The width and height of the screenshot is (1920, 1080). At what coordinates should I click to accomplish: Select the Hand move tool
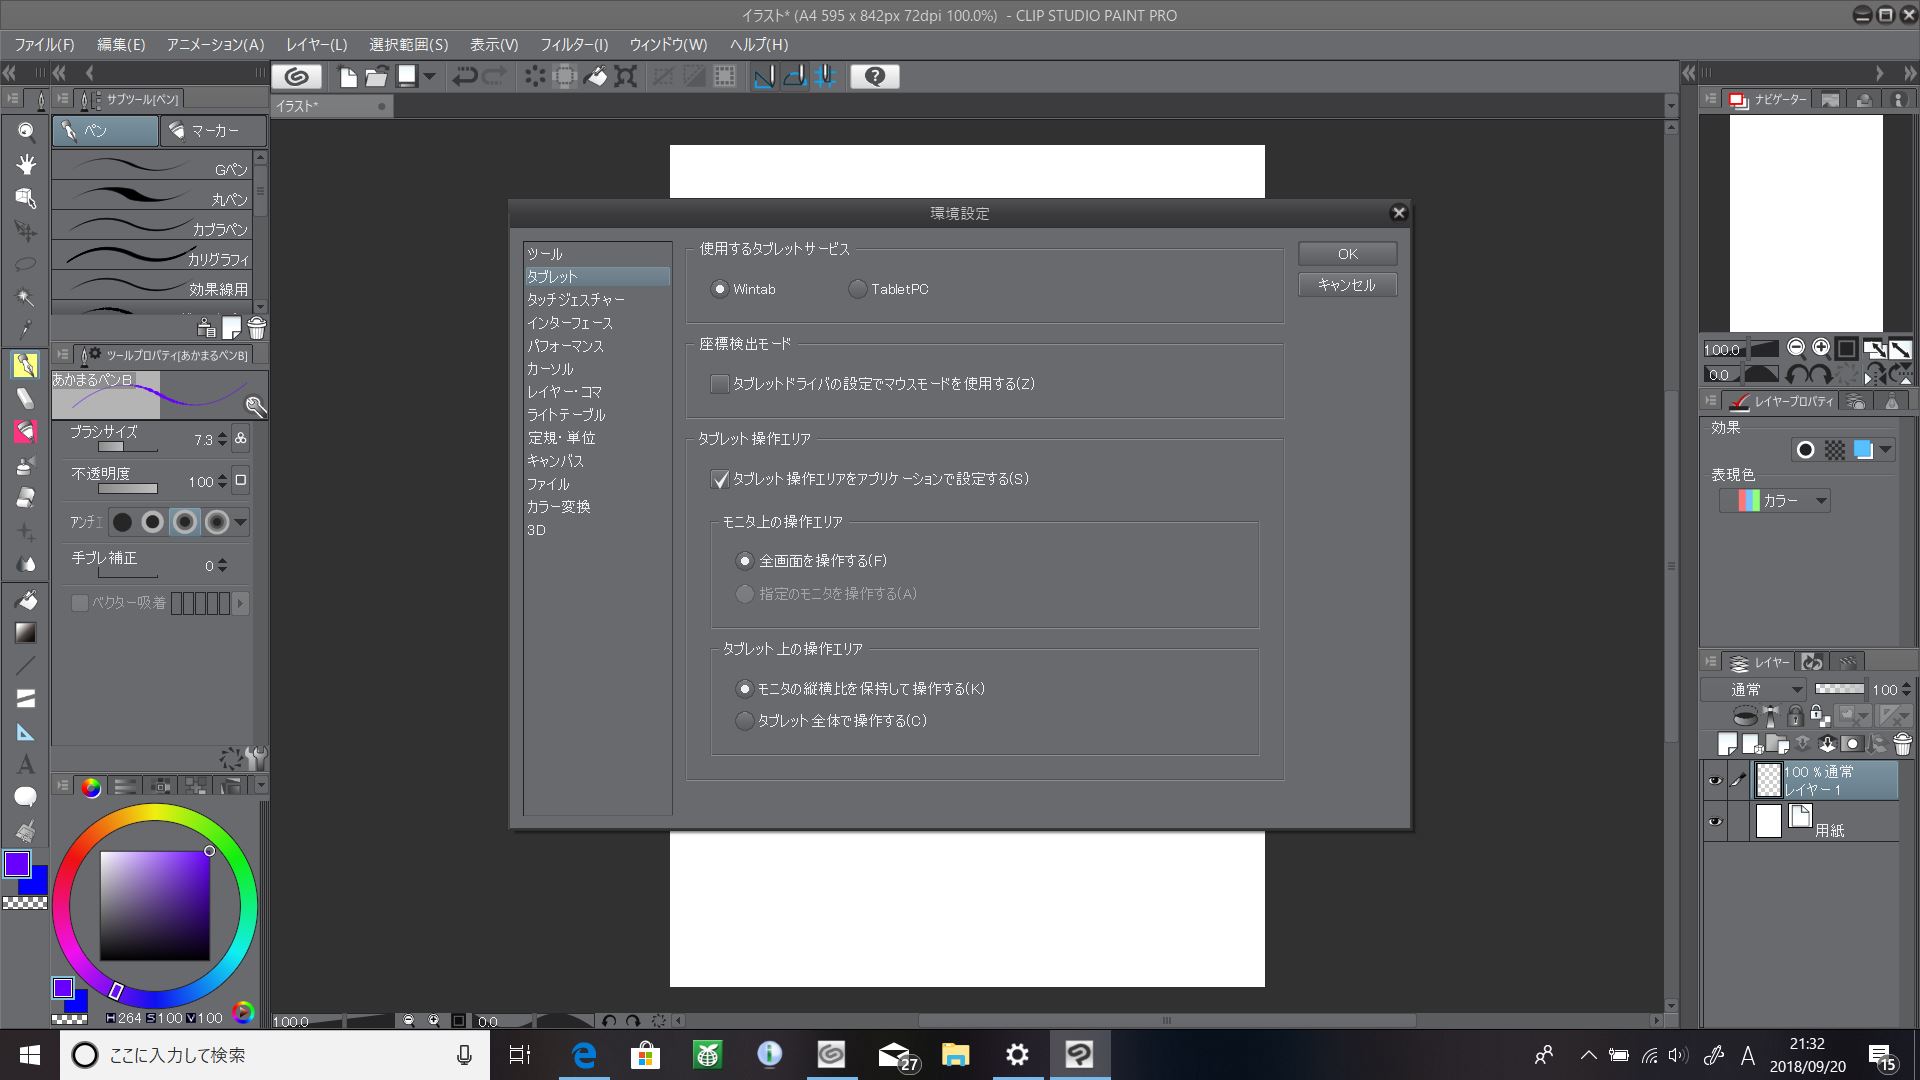point(26,164)
